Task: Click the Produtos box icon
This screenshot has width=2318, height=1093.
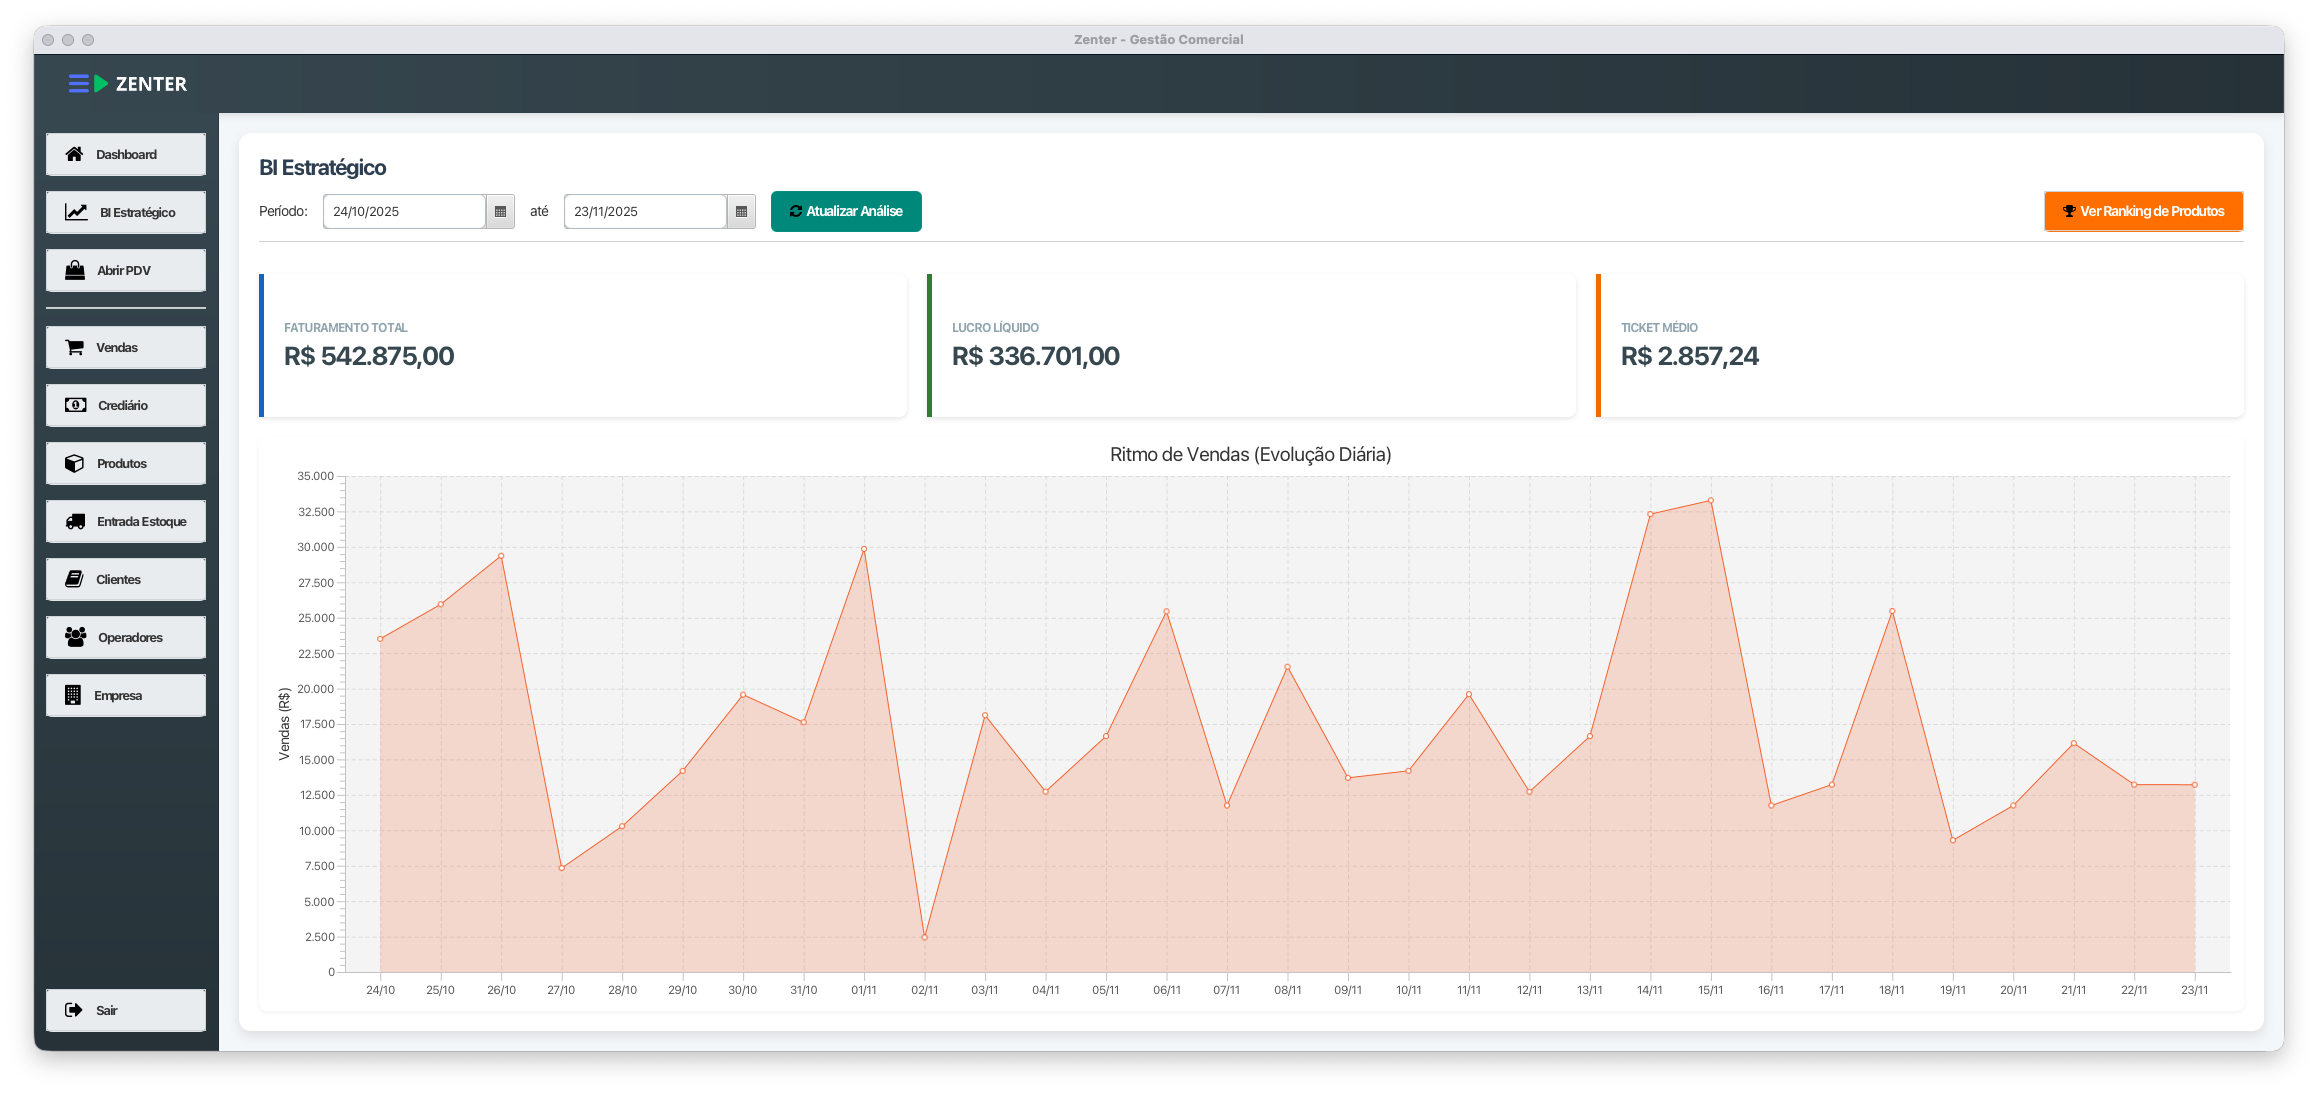Action: pyautogui.click(x=75, y=463)
